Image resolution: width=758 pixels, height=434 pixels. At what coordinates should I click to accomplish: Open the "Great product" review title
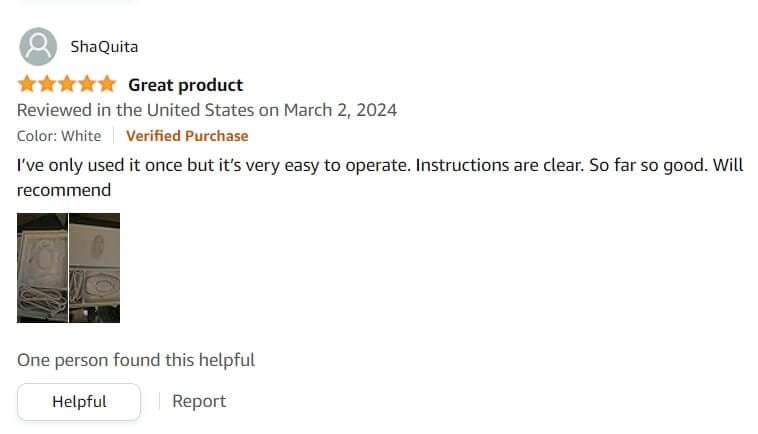tap(185, 85)
